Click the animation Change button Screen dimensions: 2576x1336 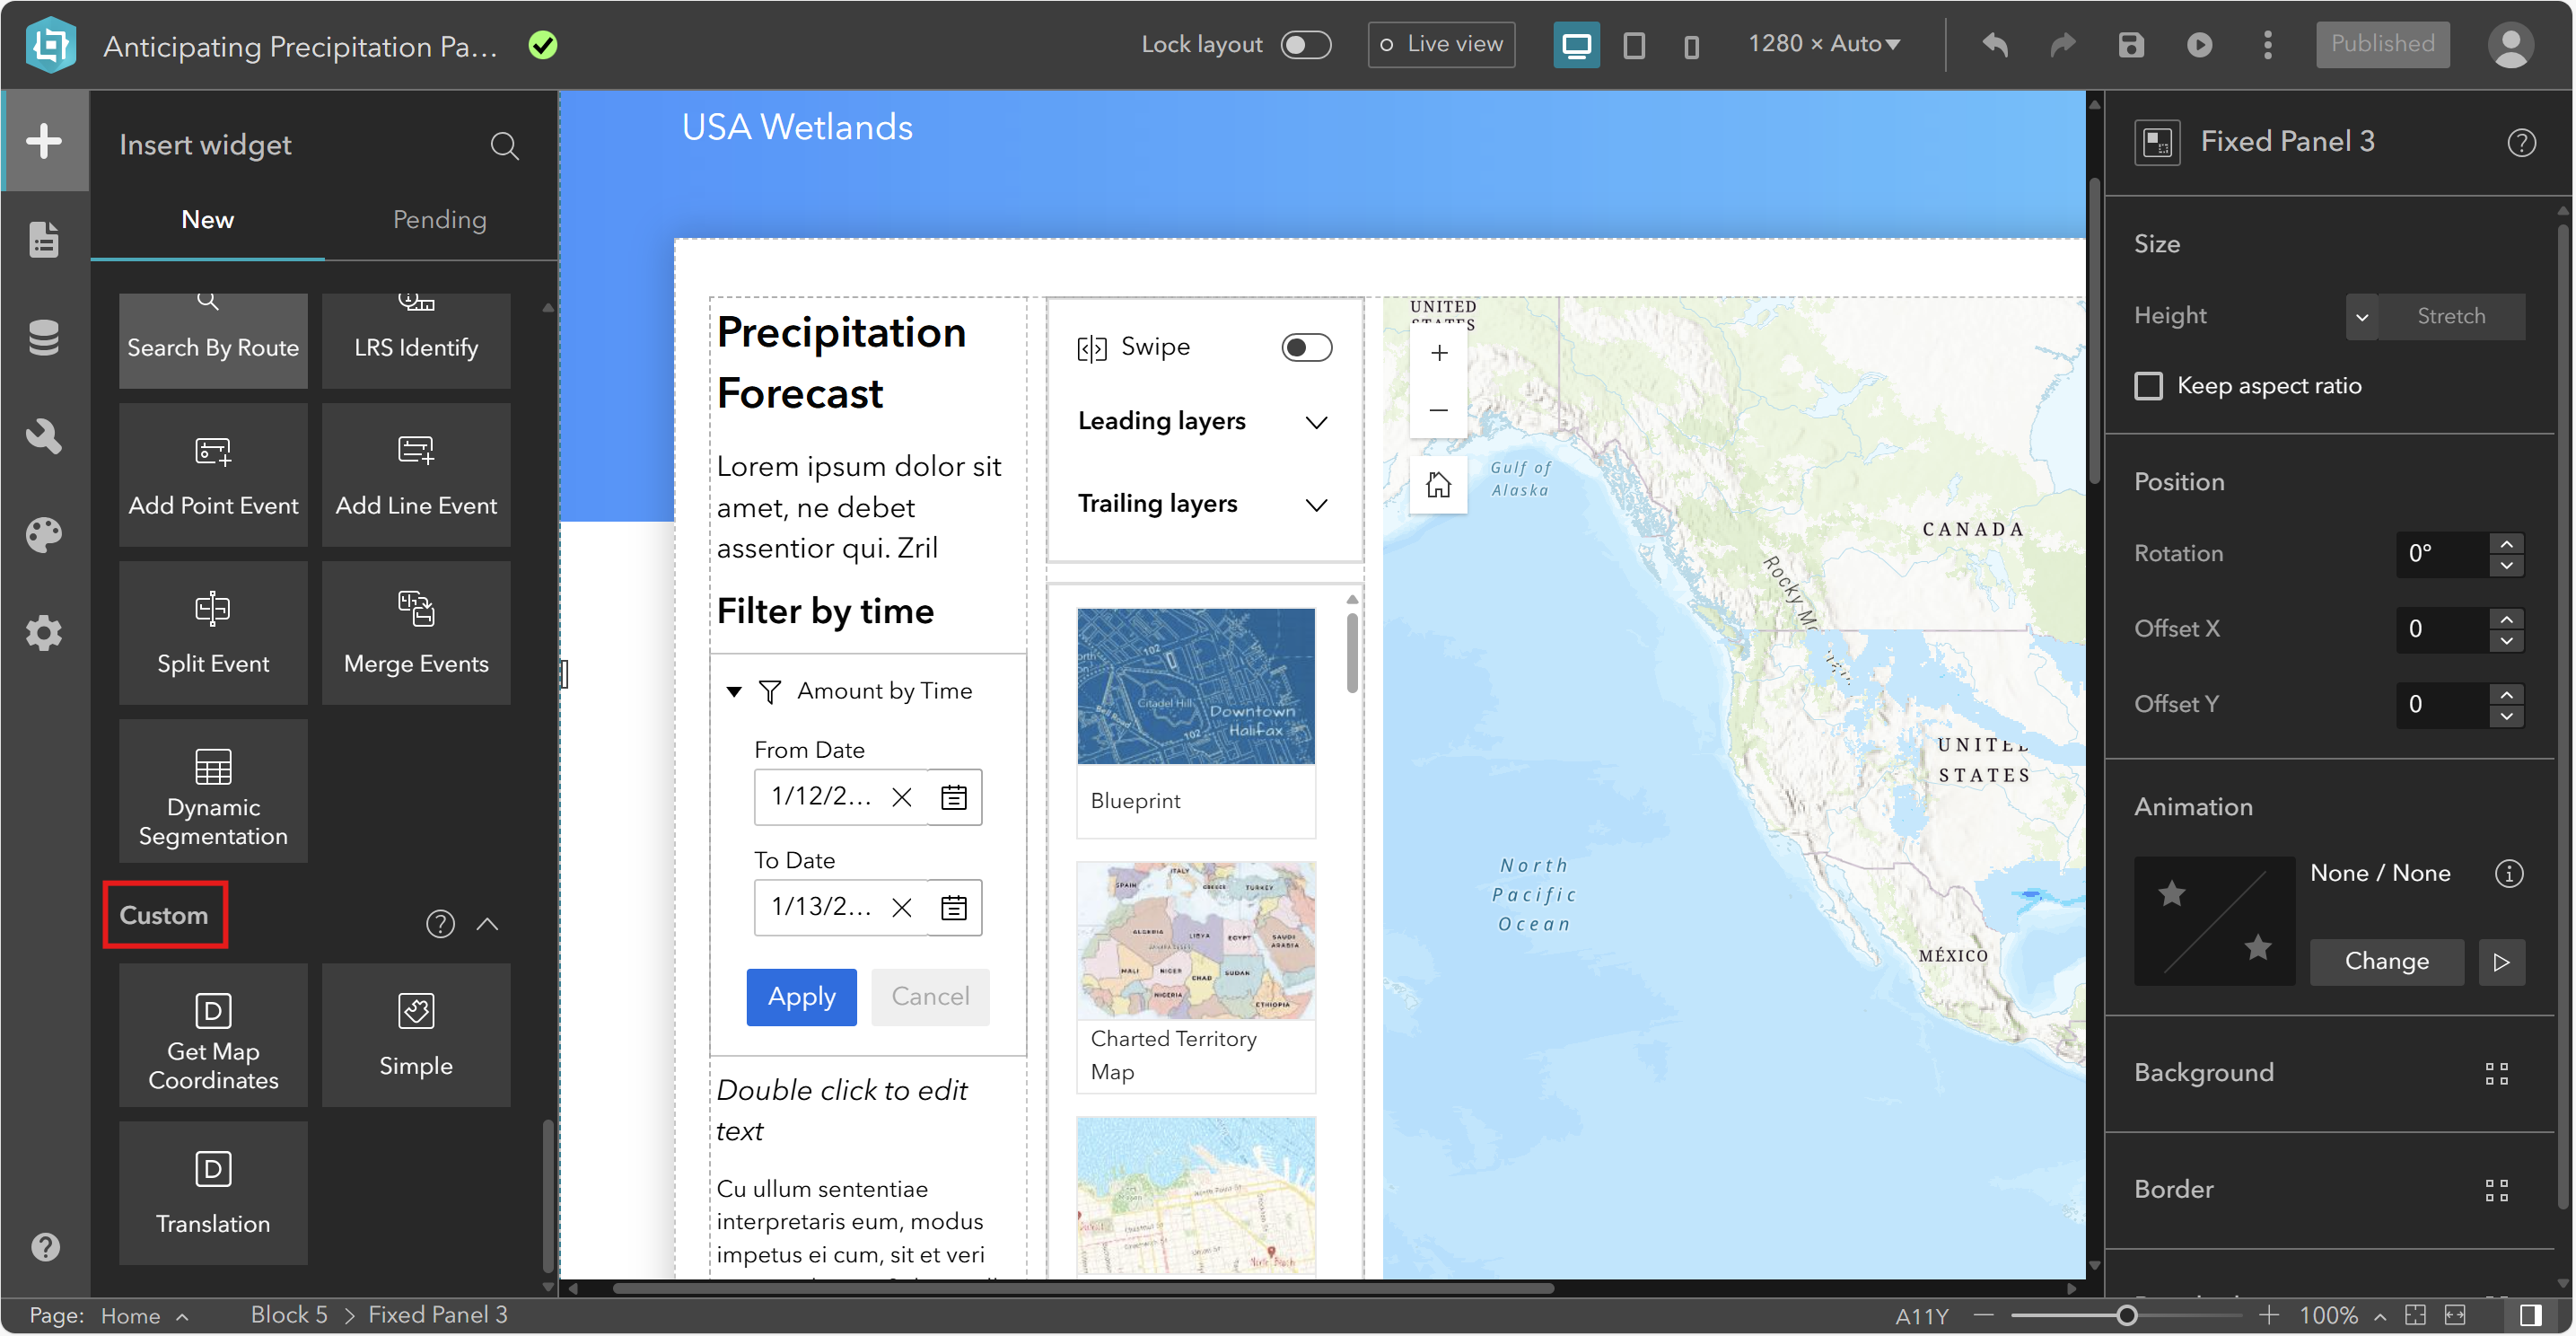point(2386,961)
